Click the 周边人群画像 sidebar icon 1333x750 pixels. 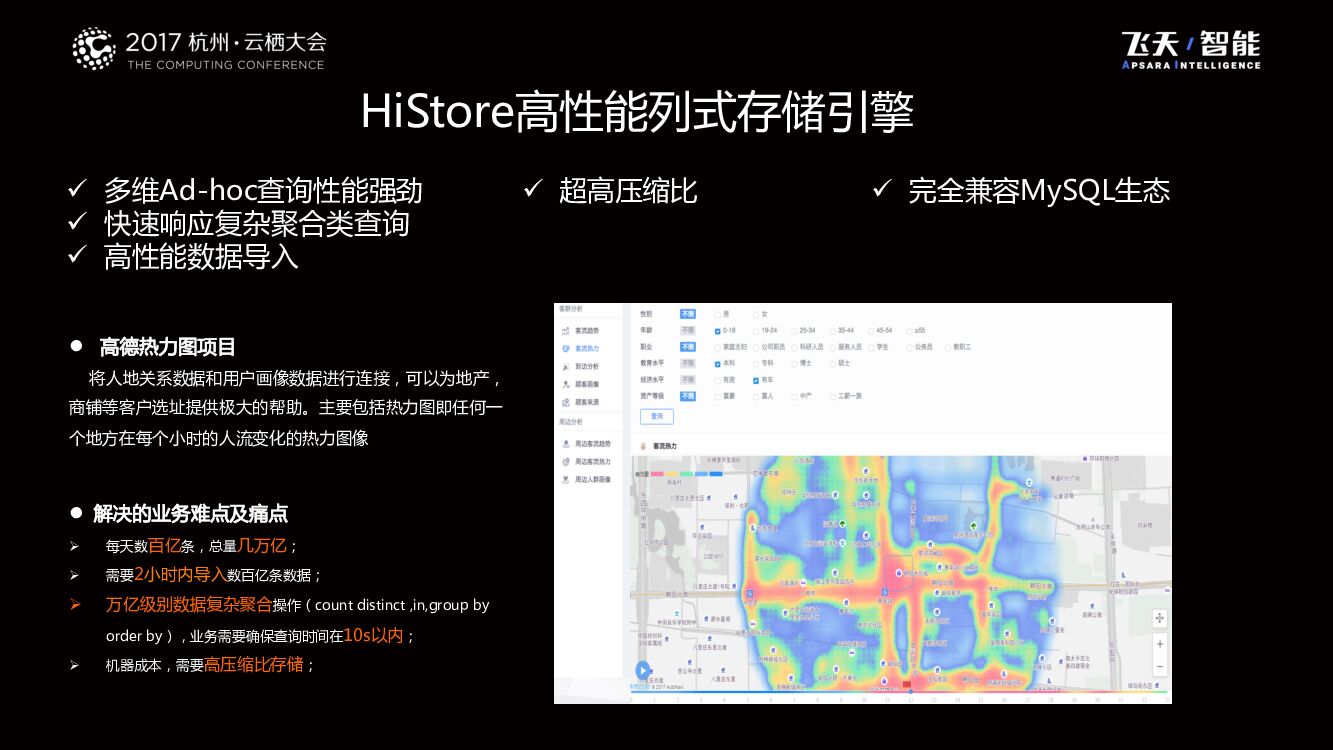point(566,480)
